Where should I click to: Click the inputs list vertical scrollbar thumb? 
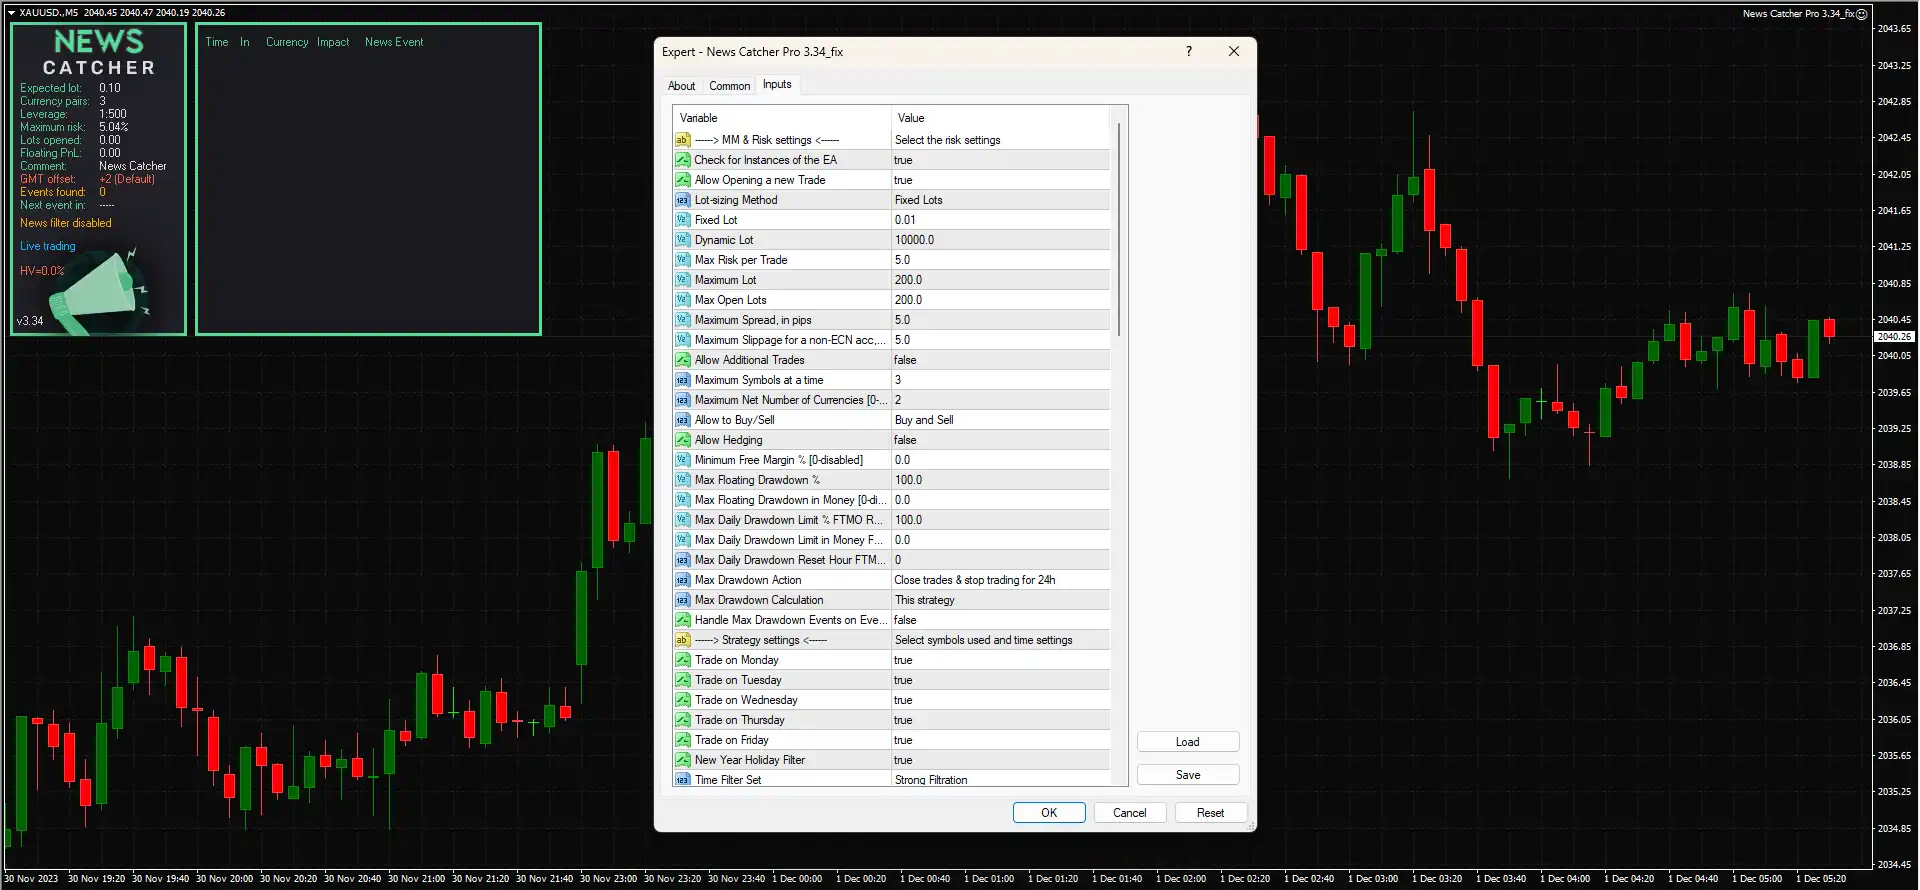pyautogui.click(x=1119, y=230)
